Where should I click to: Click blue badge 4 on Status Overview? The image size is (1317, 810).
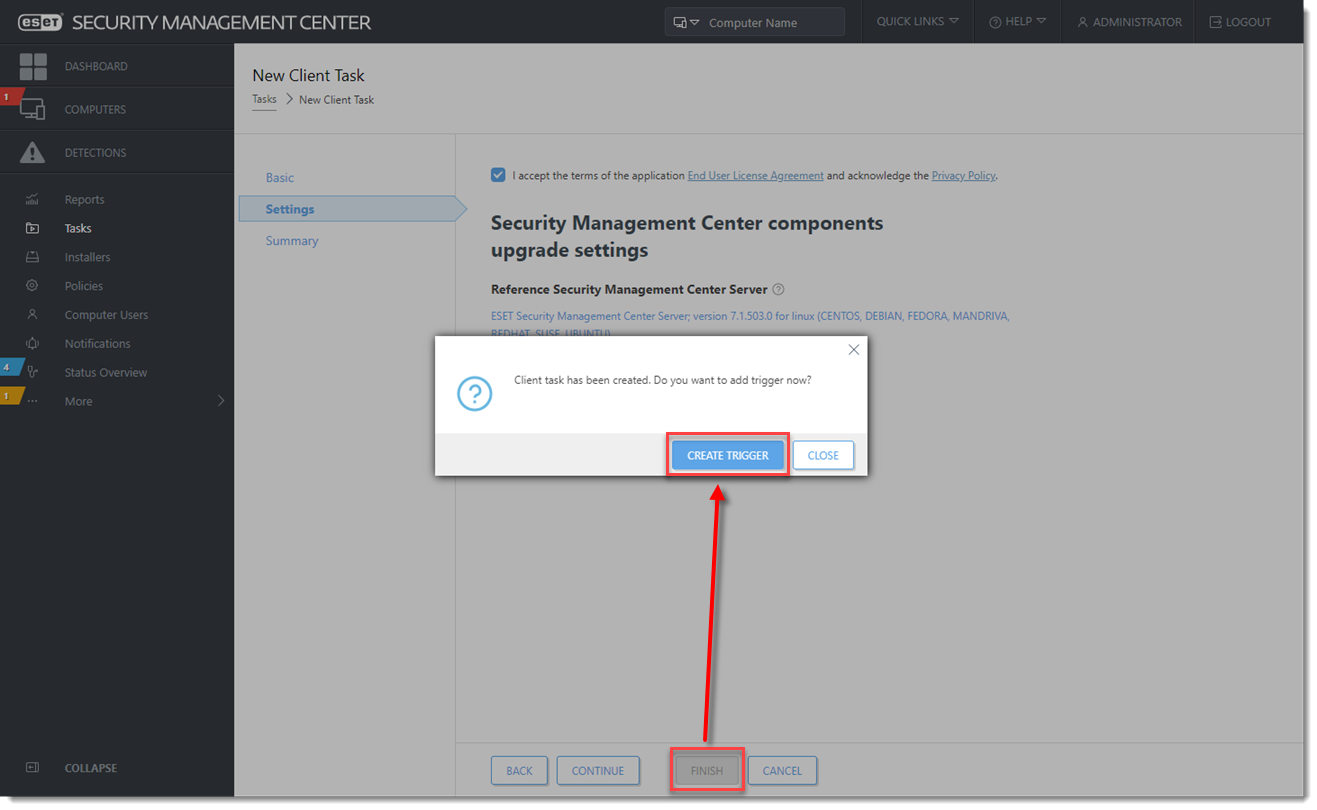(x=9, y=367)
